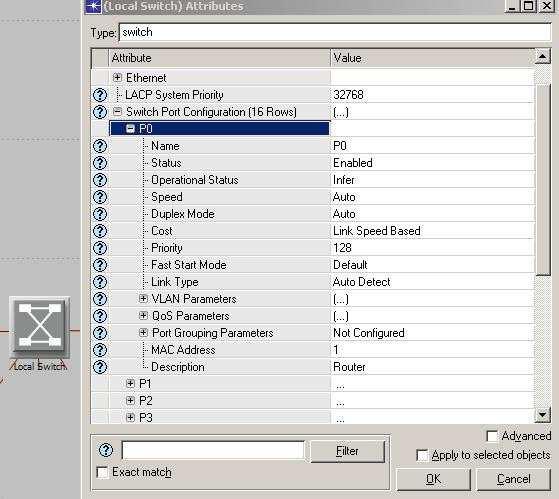
Task: Open help icon for Duplex Mode
Action: point(100,214)
